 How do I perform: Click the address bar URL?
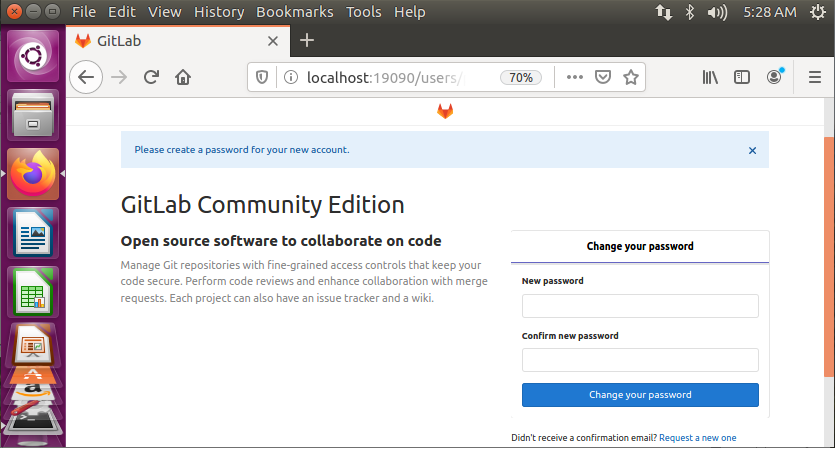coord(386,78)
